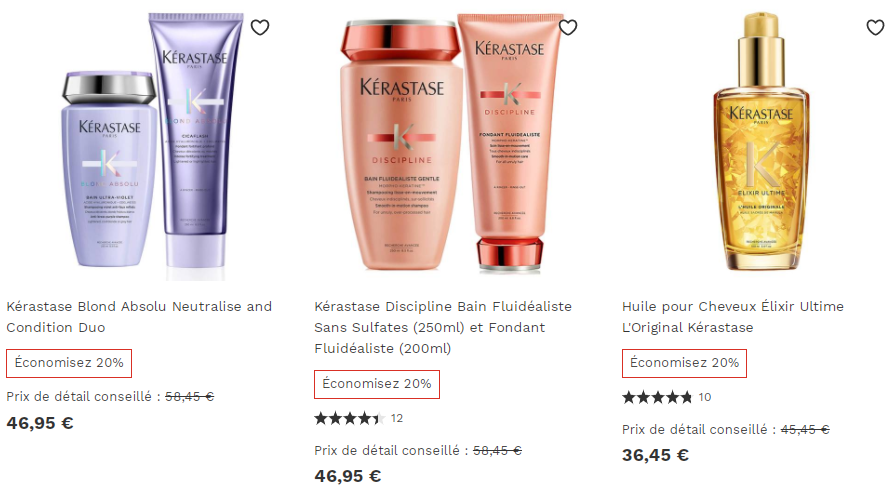This screenshot has width=893, height=492.
Task: Open the Élixir Ultime oil bottle image
Action: 761,141
